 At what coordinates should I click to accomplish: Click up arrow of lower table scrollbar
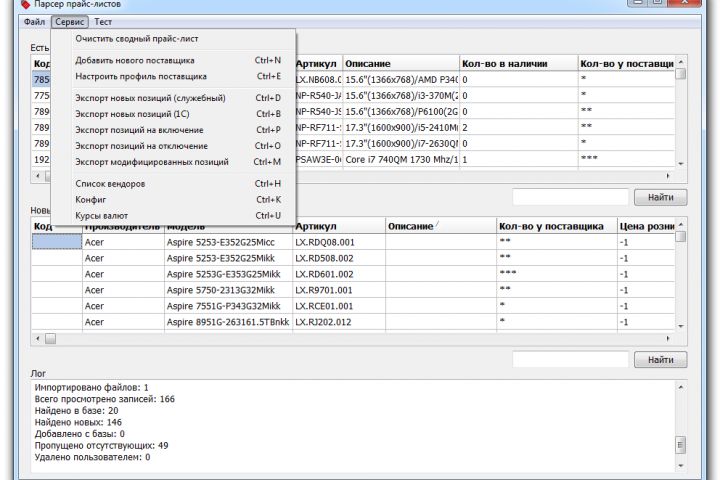click(x=681, y=225)
